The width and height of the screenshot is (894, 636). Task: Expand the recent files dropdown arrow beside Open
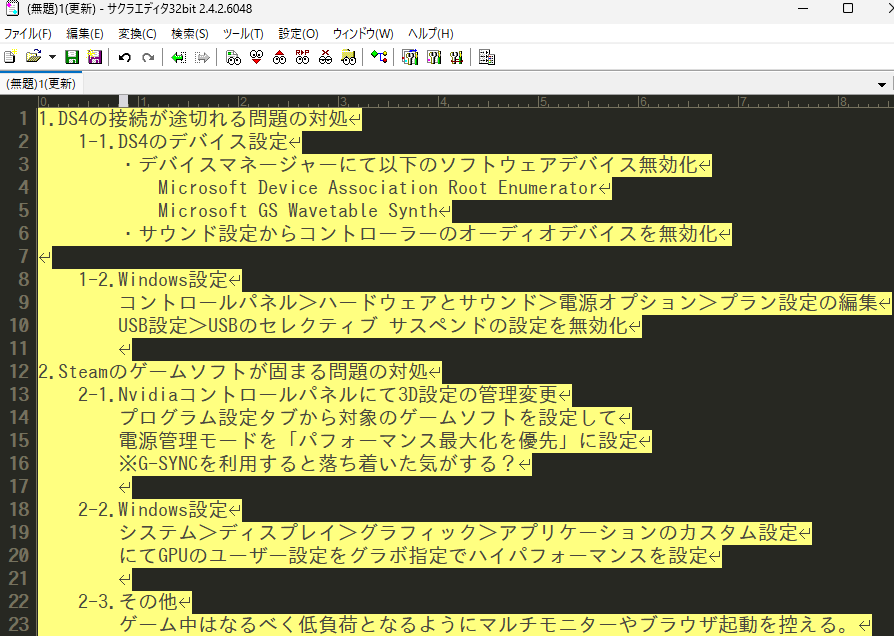pyautogui.click(x=52, y=57)
